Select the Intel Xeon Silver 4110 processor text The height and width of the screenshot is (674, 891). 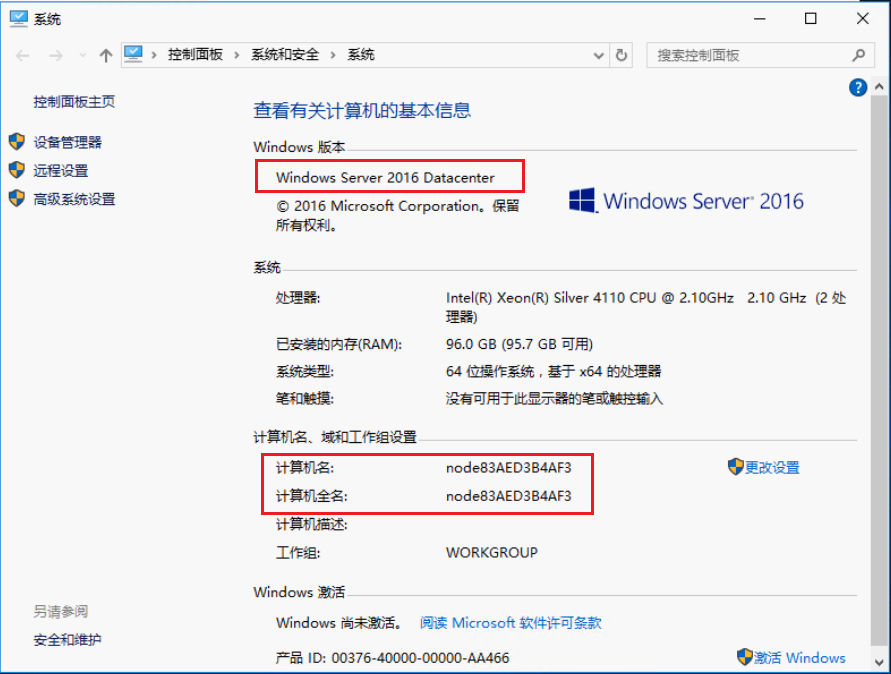(646, 307)
